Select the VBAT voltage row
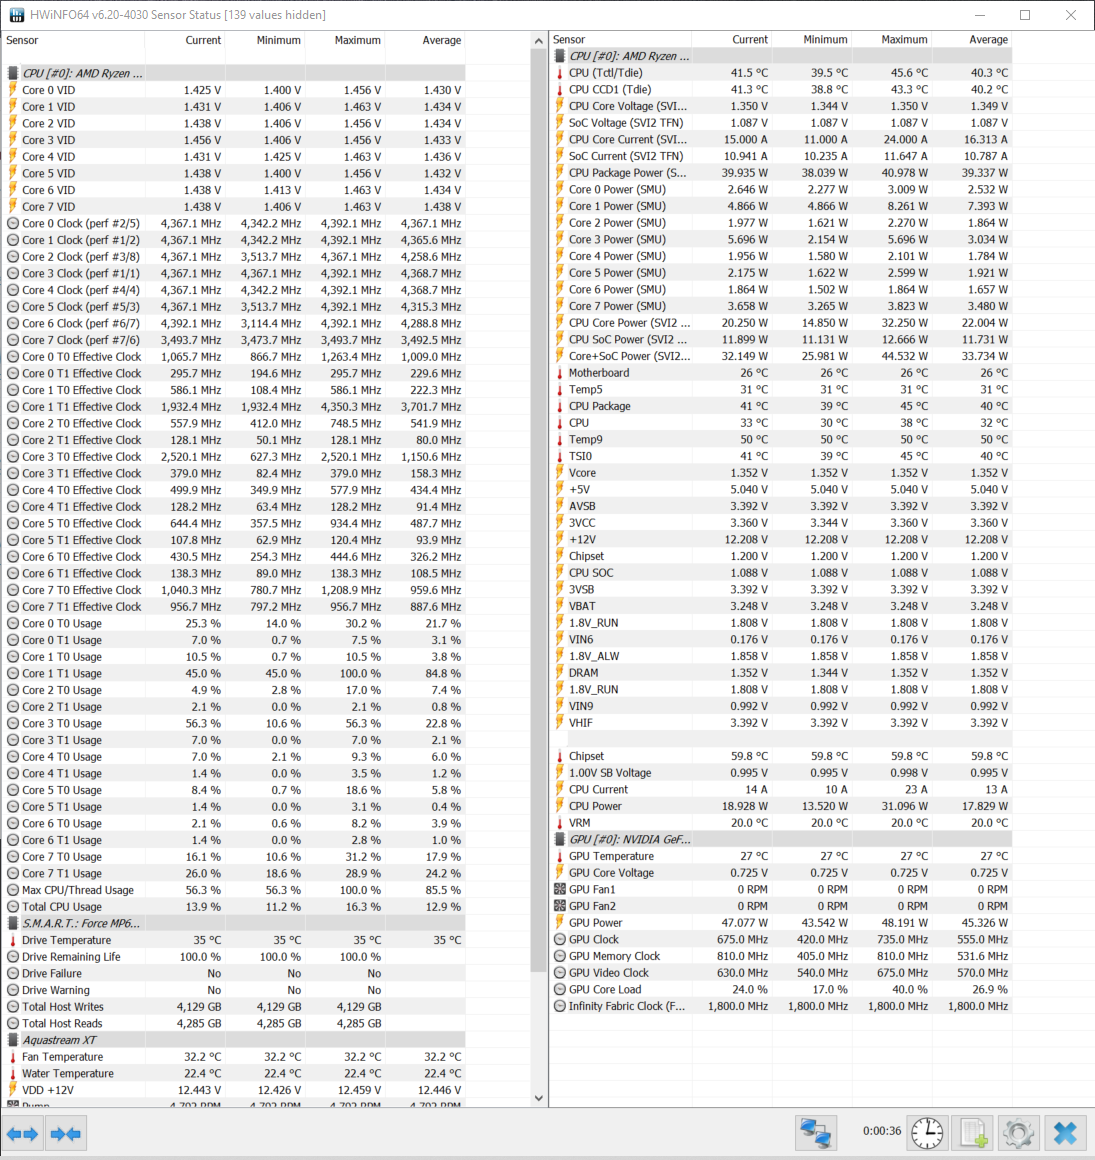 pyautogui.click(x=781, y=607)
